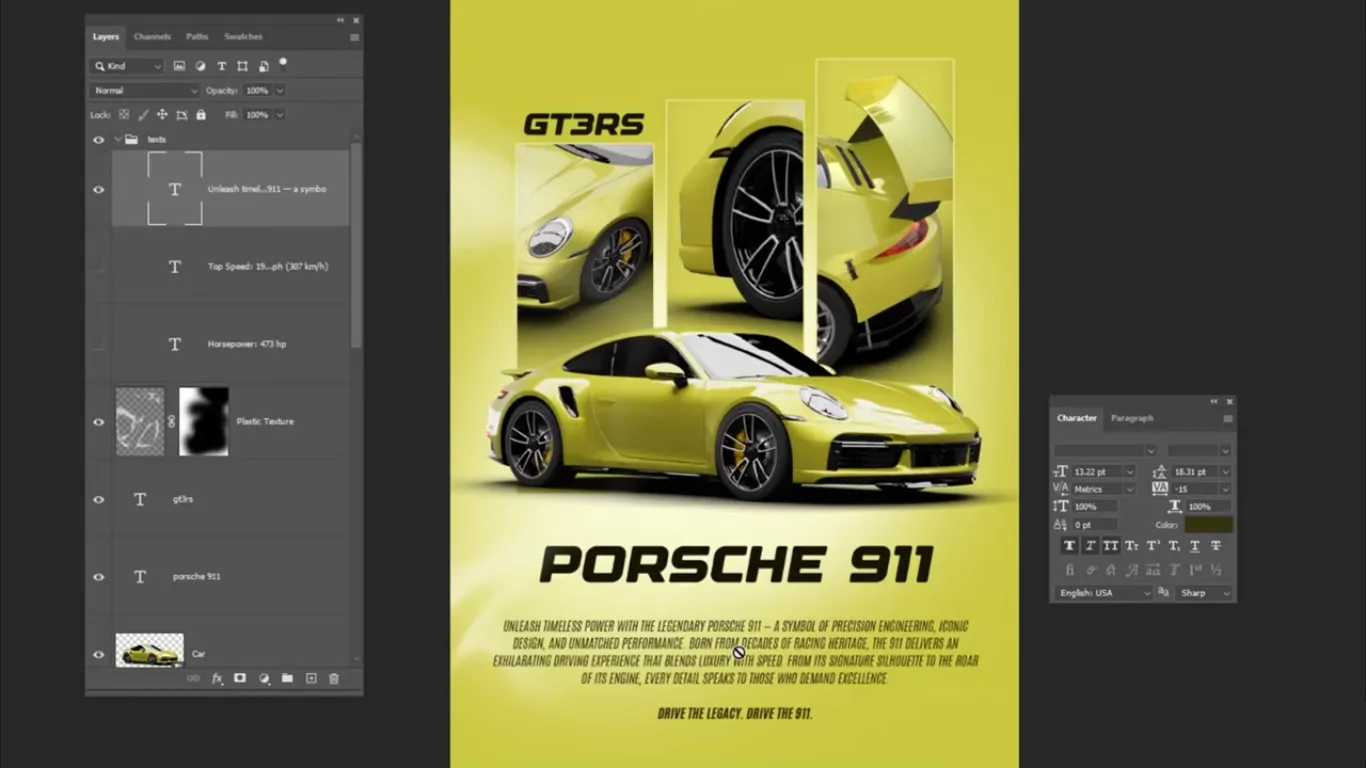
Task: Select the Car layer thumbnail
Action: 150,649
